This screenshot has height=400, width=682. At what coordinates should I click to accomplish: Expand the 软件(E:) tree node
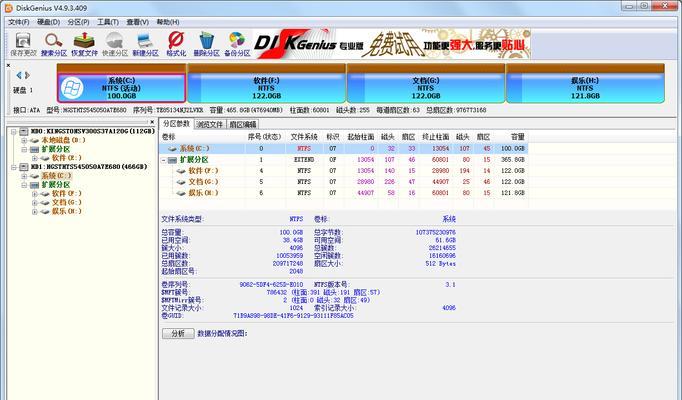pyautogui.click(x=35, y=158)
